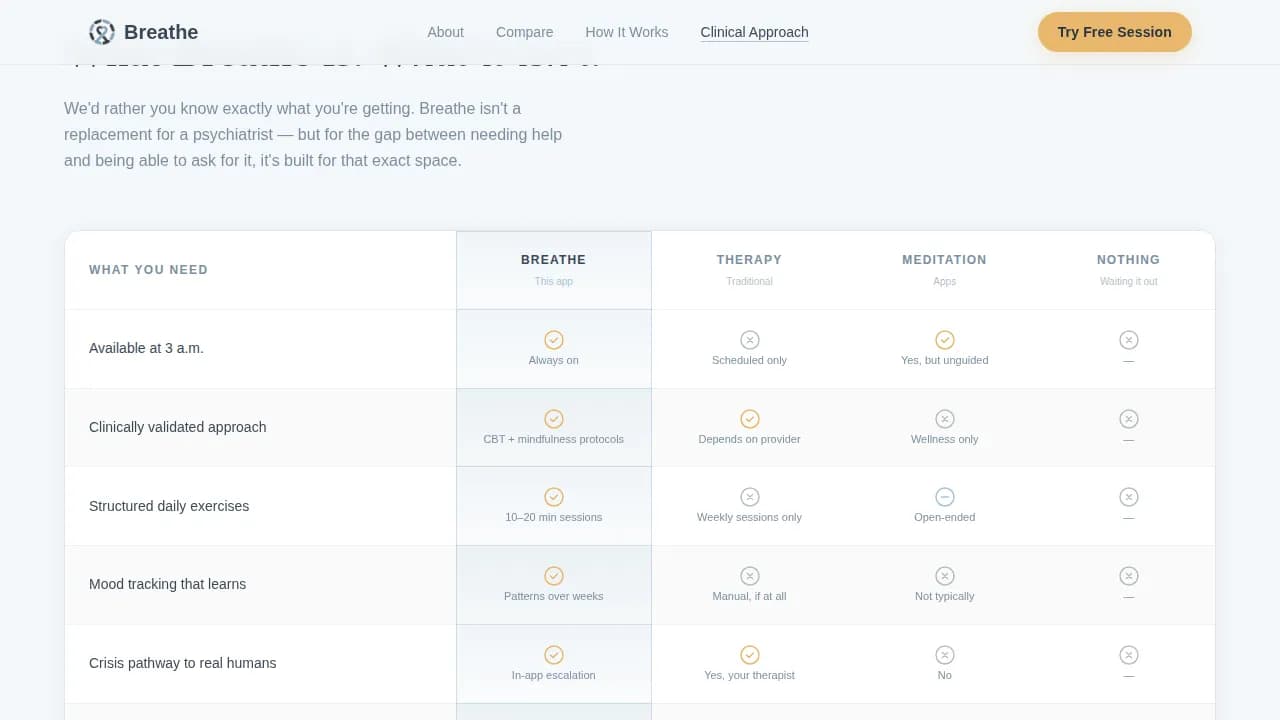Go to the Compare nav link
The height and width of the screenshot is (720, 1280).
(x=524, y=32)
